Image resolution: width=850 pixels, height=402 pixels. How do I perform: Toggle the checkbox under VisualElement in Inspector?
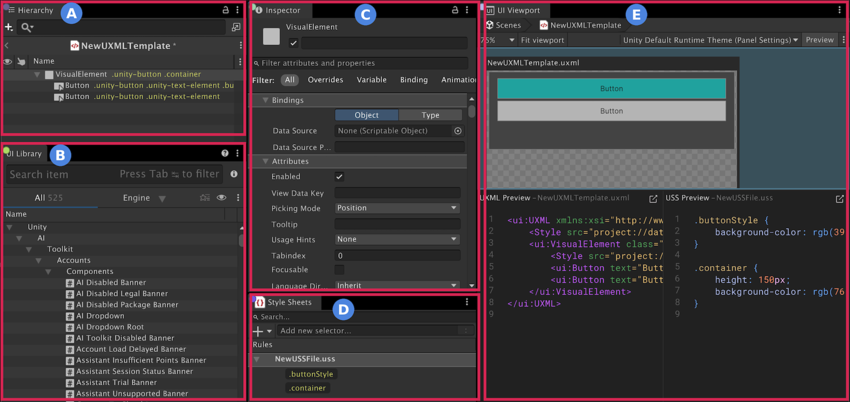pos(293,43)
